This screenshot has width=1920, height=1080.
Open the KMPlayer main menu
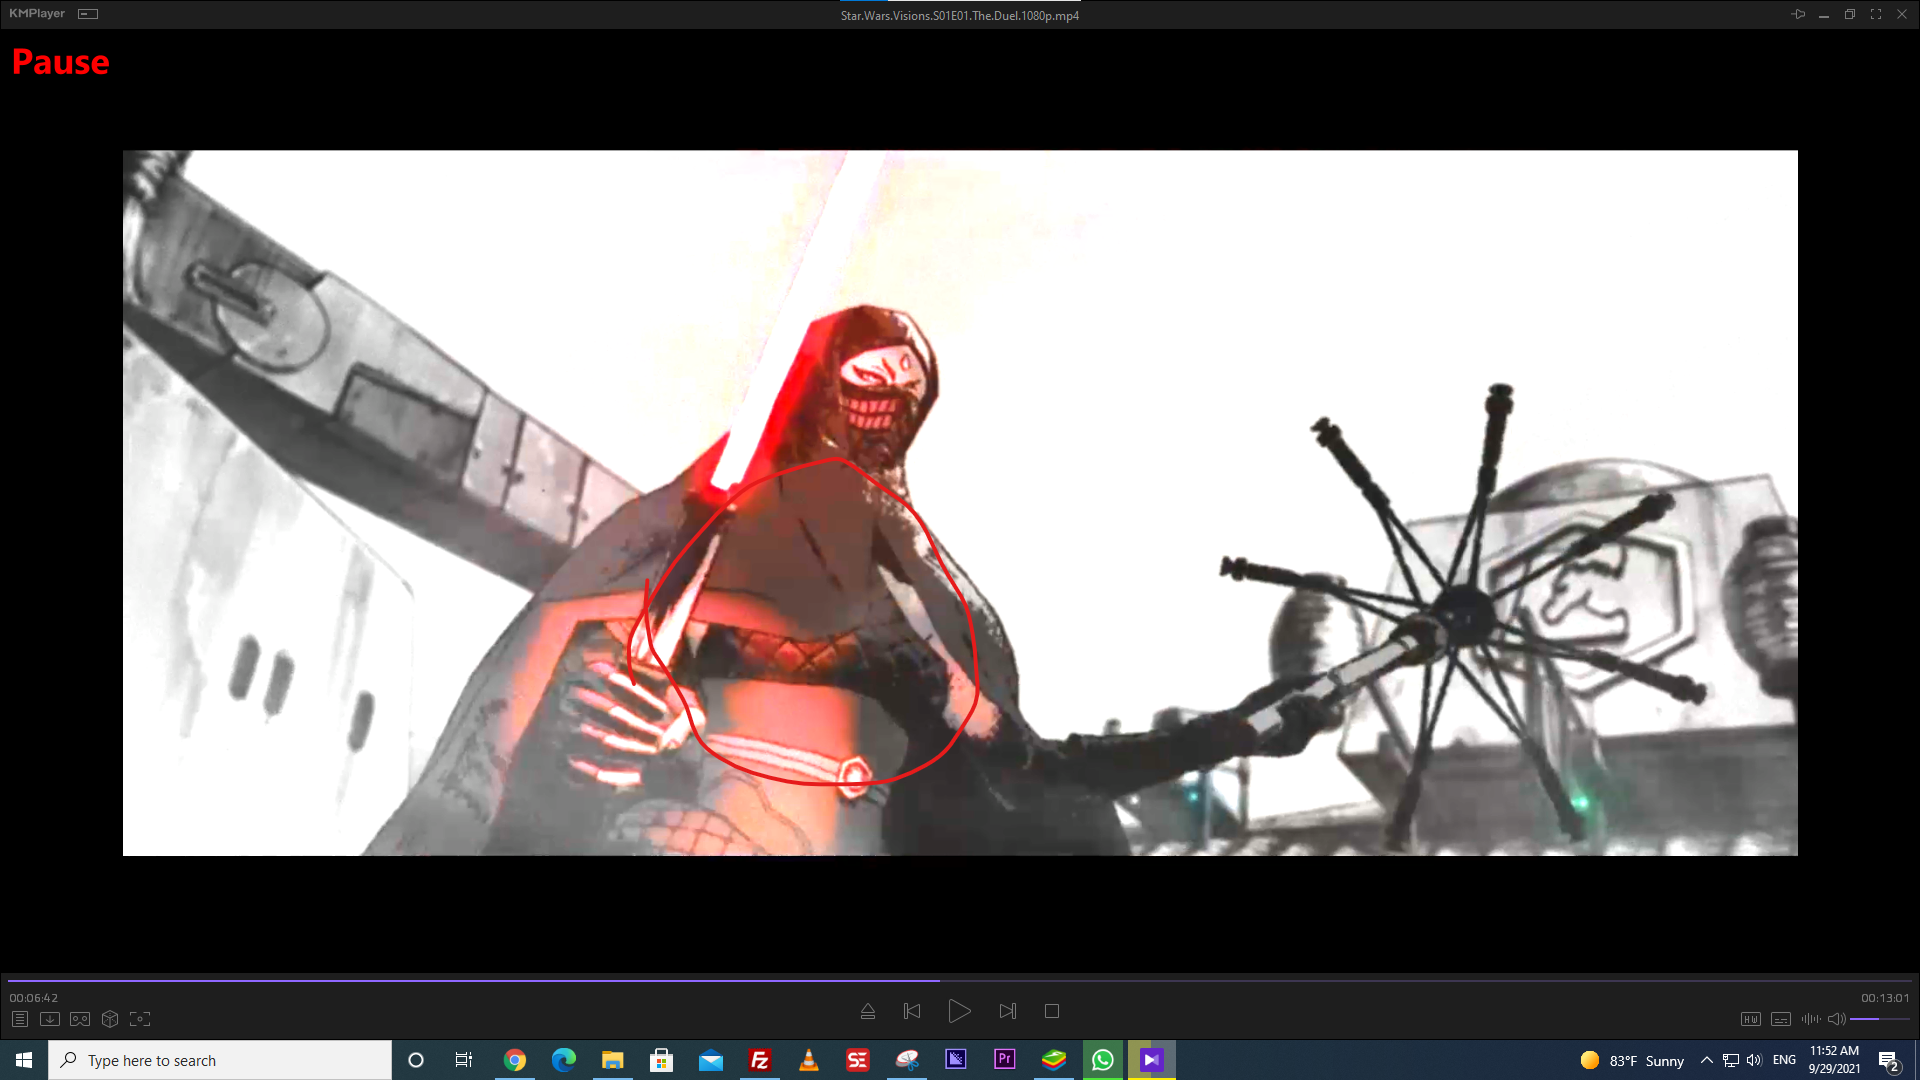37,14
